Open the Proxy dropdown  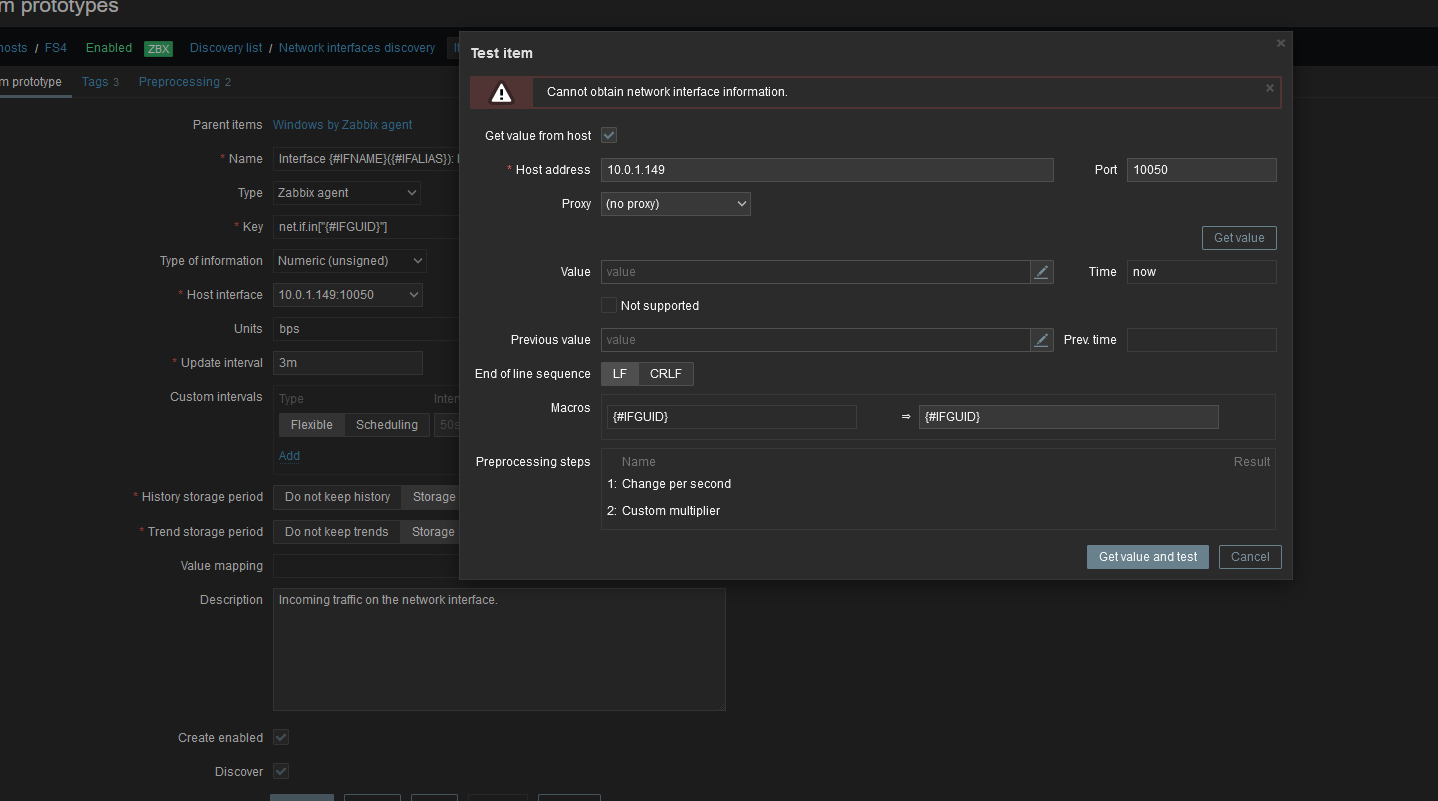click(675, 204)
